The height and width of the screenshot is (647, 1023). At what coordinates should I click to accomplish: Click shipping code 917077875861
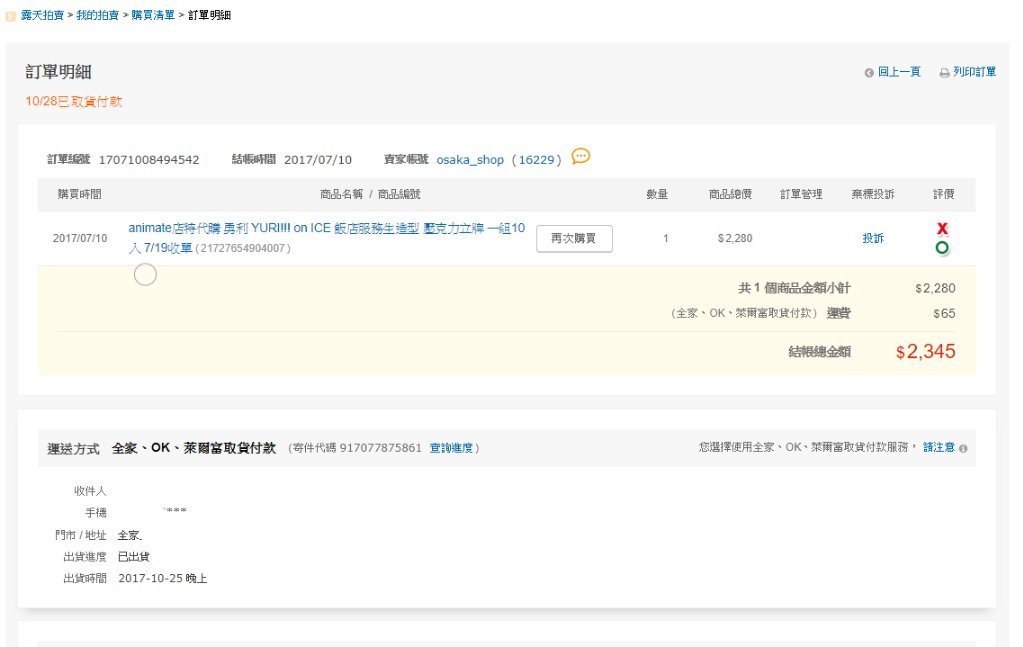click(x=380, y=448)
